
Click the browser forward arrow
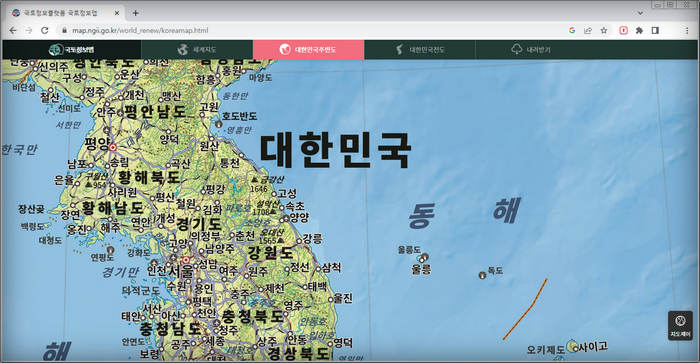(x=29, y=30)
